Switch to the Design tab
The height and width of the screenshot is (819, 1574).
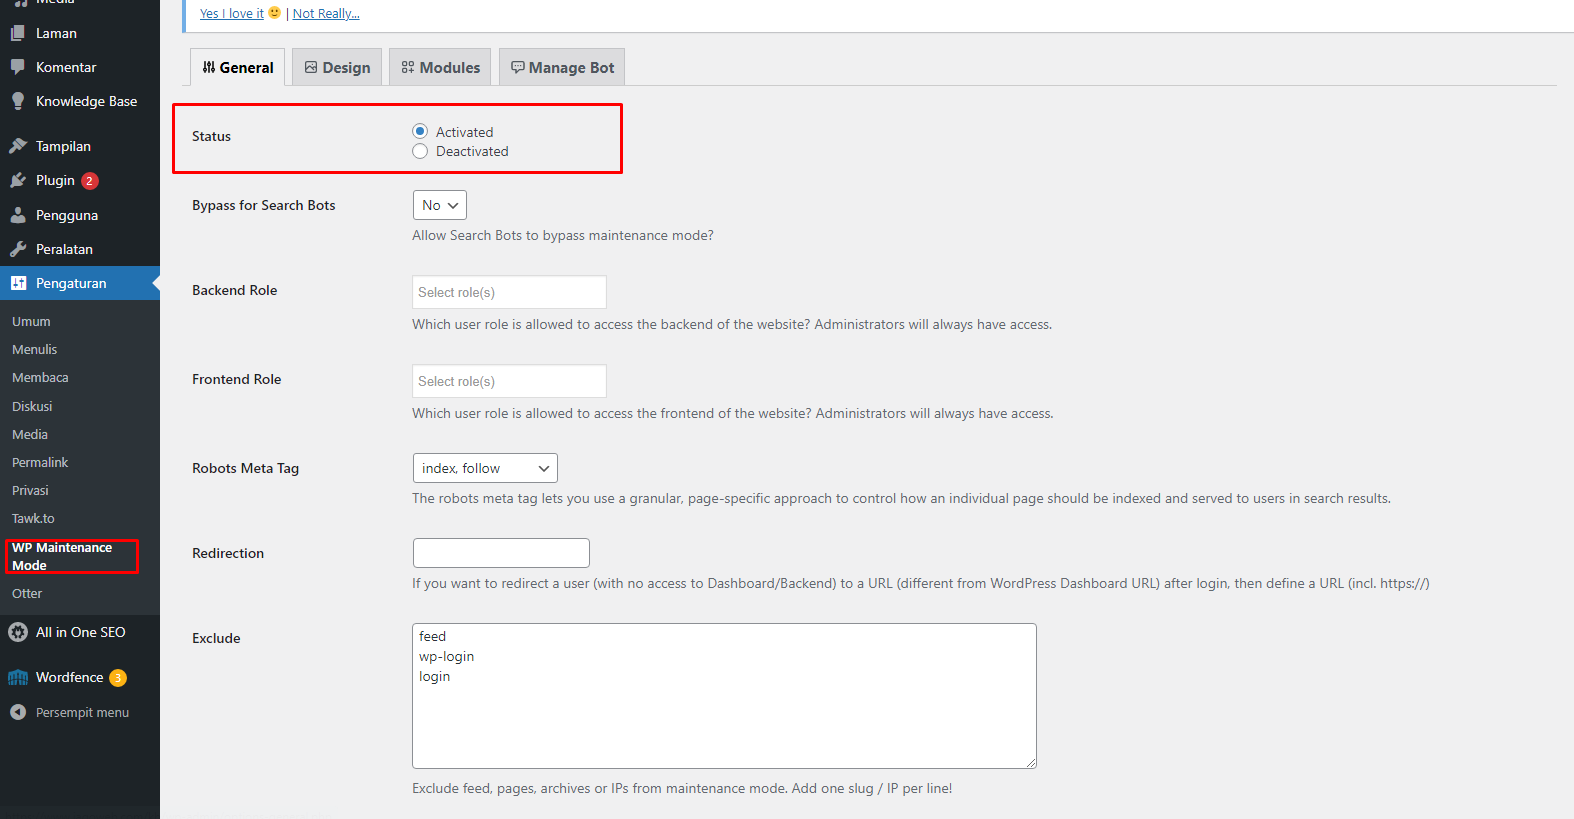pyautogui.click(x=337, y=67)
